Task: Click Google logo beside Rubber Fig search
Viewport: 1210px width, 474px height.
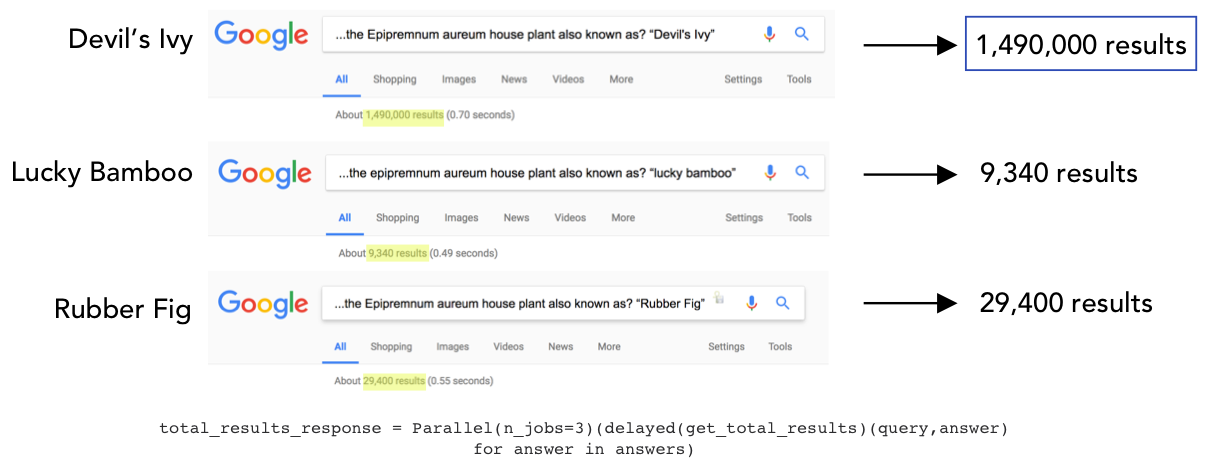Action: click(x=264, y=304)
